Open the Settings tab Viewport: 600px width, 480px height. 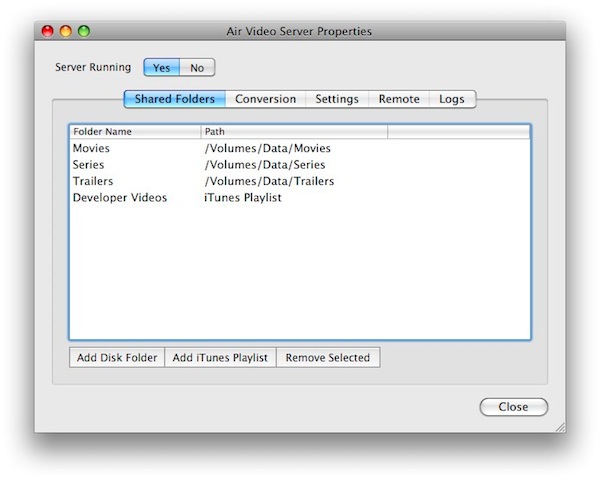337,99
